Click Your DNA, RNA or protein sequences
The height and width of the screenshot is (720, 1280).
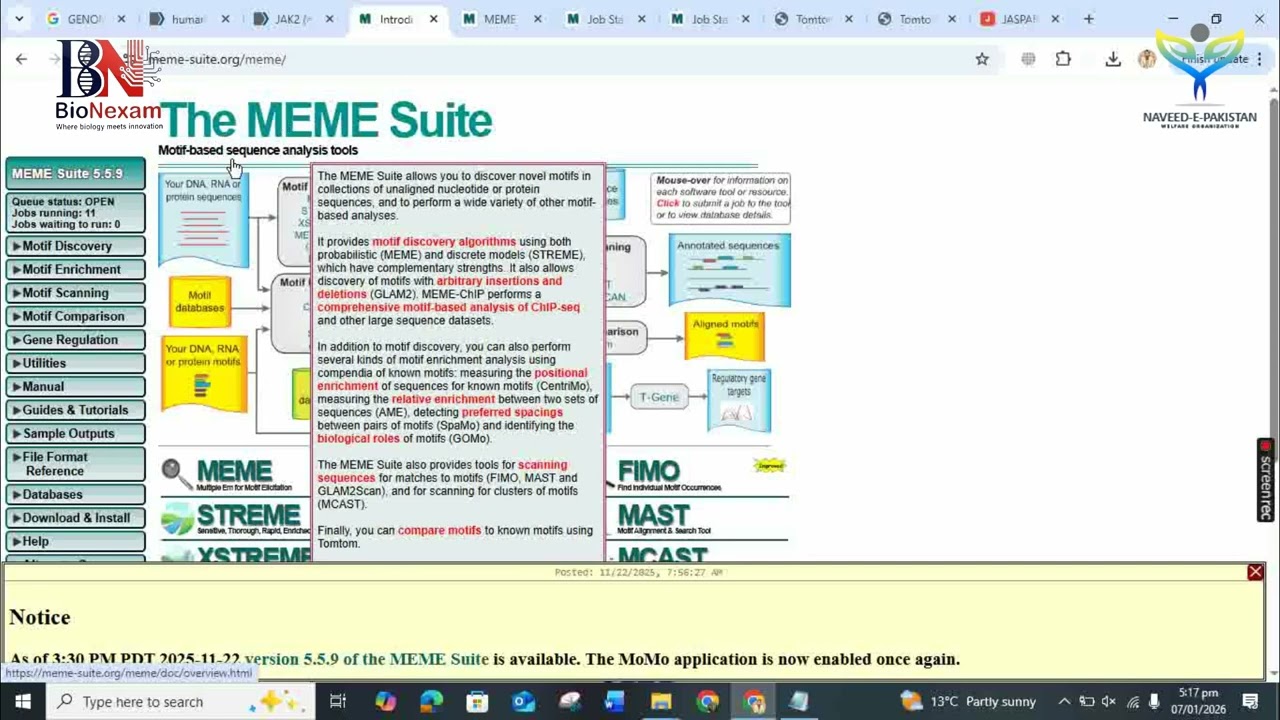(203, 218)
